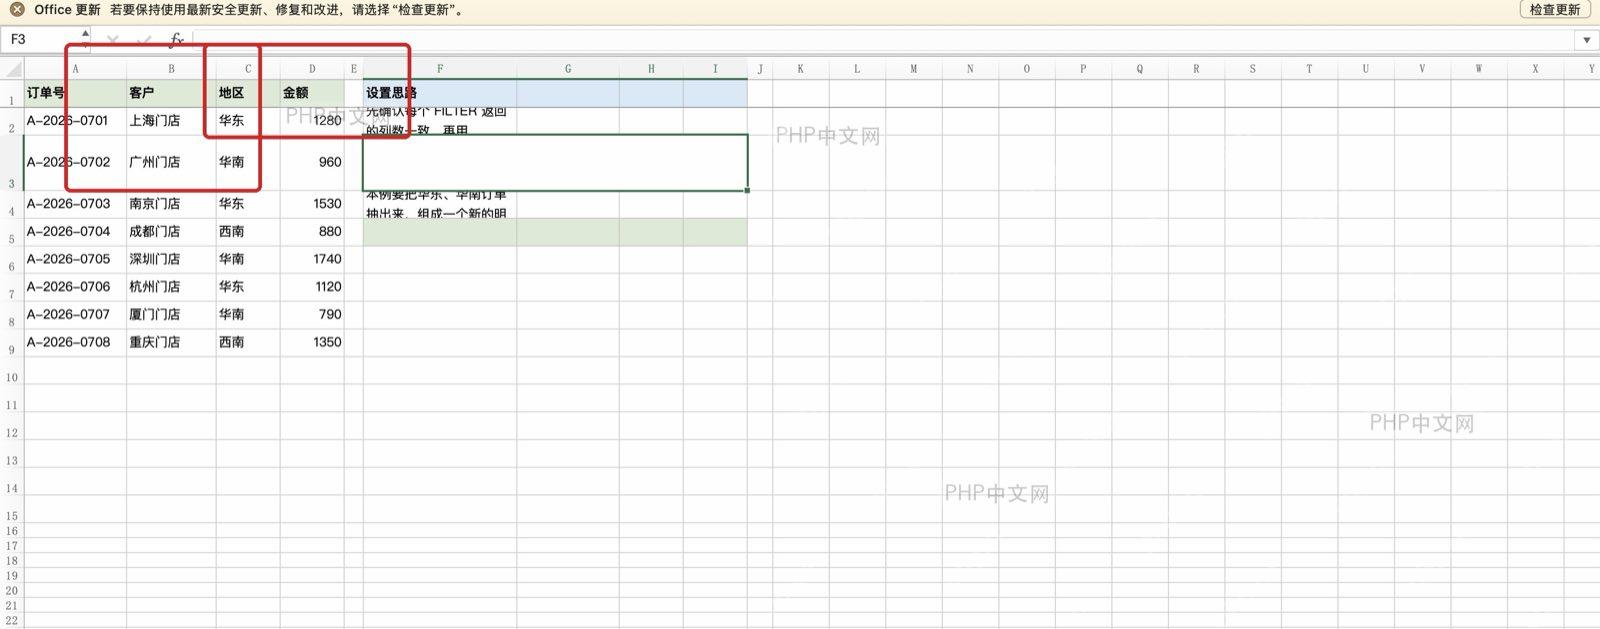Screen dimensions: 1600x629
Task: Select the 订单号 header cell
Action: [75, 93]
